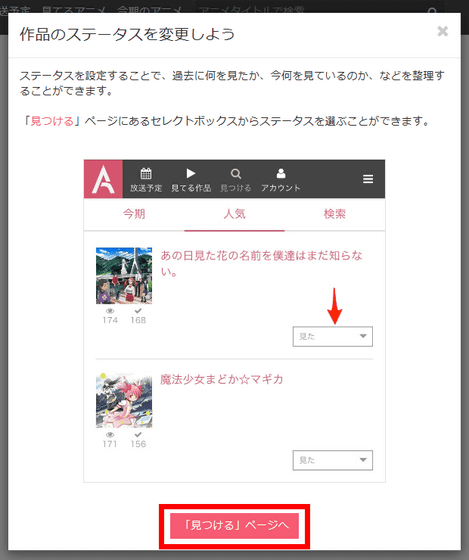Click the eye icon above 171

pyautogui.click(x=110, y=435)
